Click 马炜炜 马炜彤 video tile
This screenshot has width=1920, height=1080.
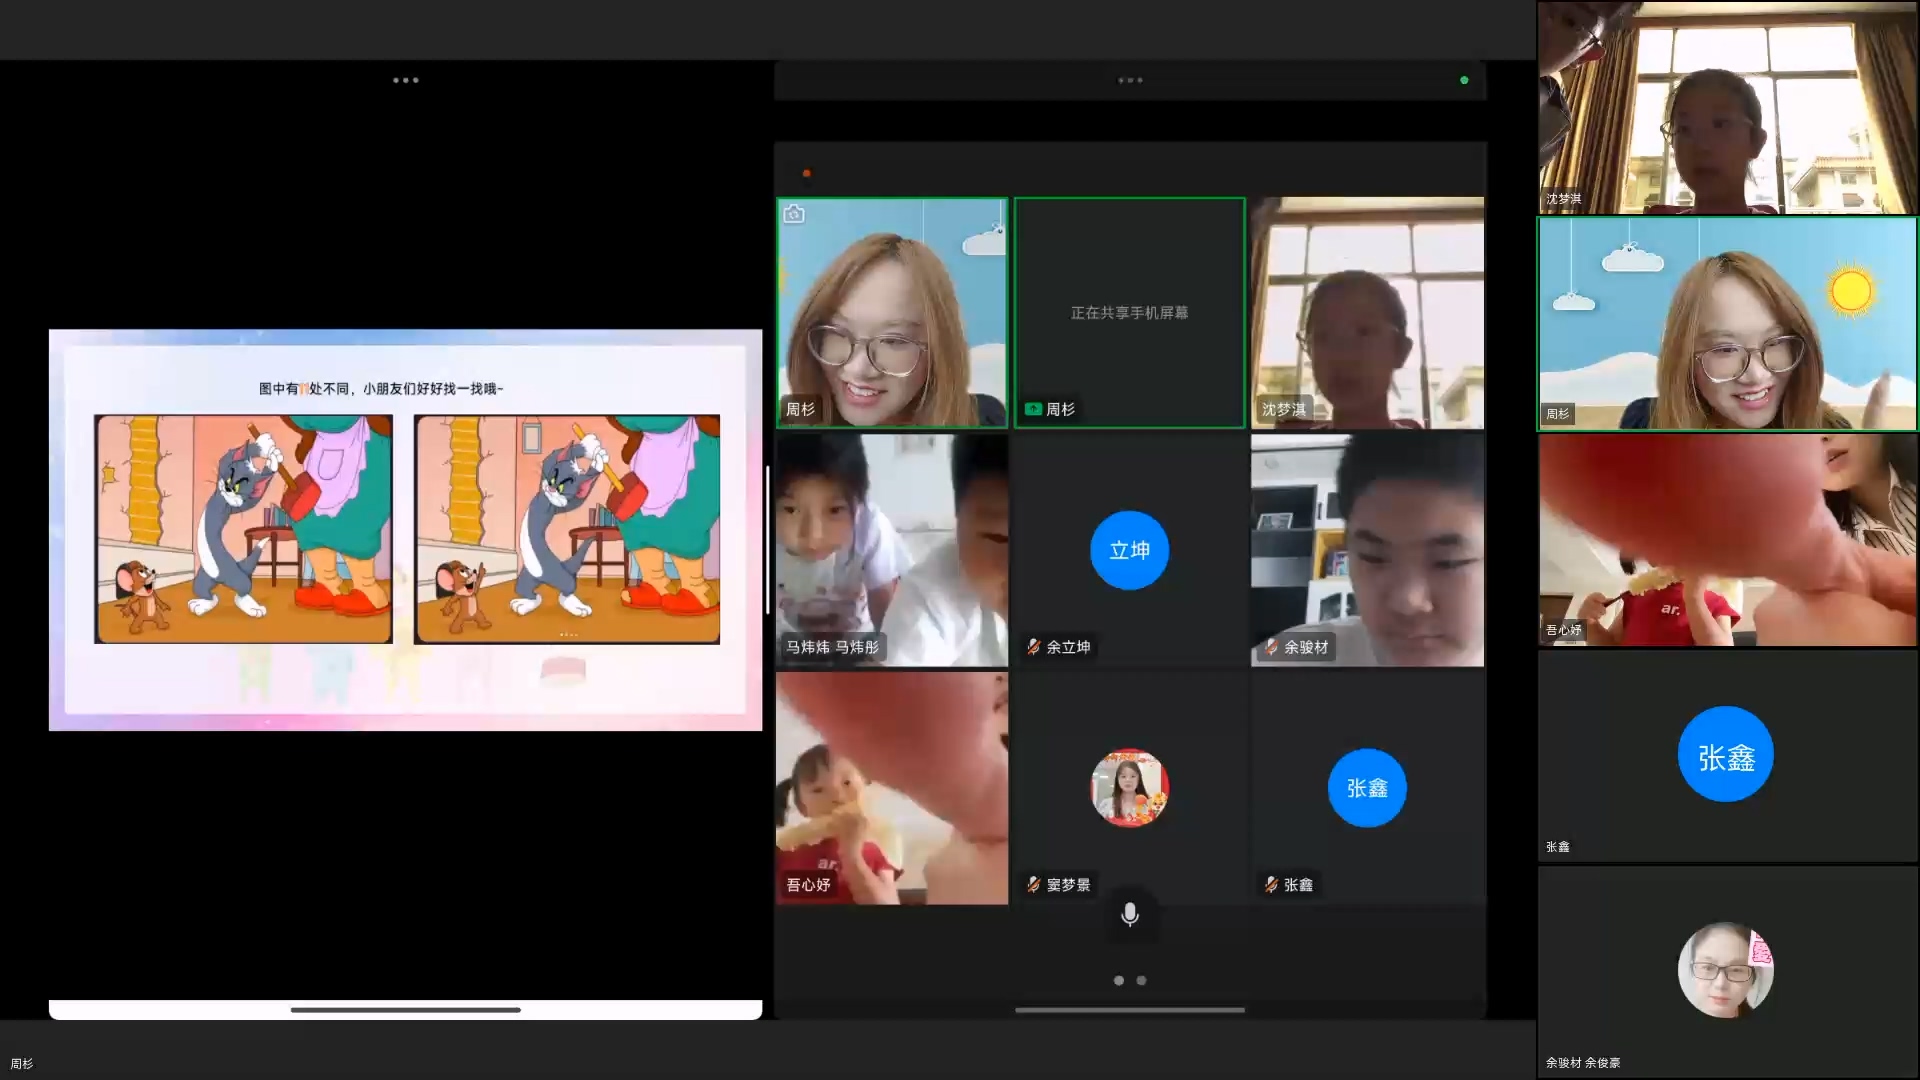click(891, 550)
